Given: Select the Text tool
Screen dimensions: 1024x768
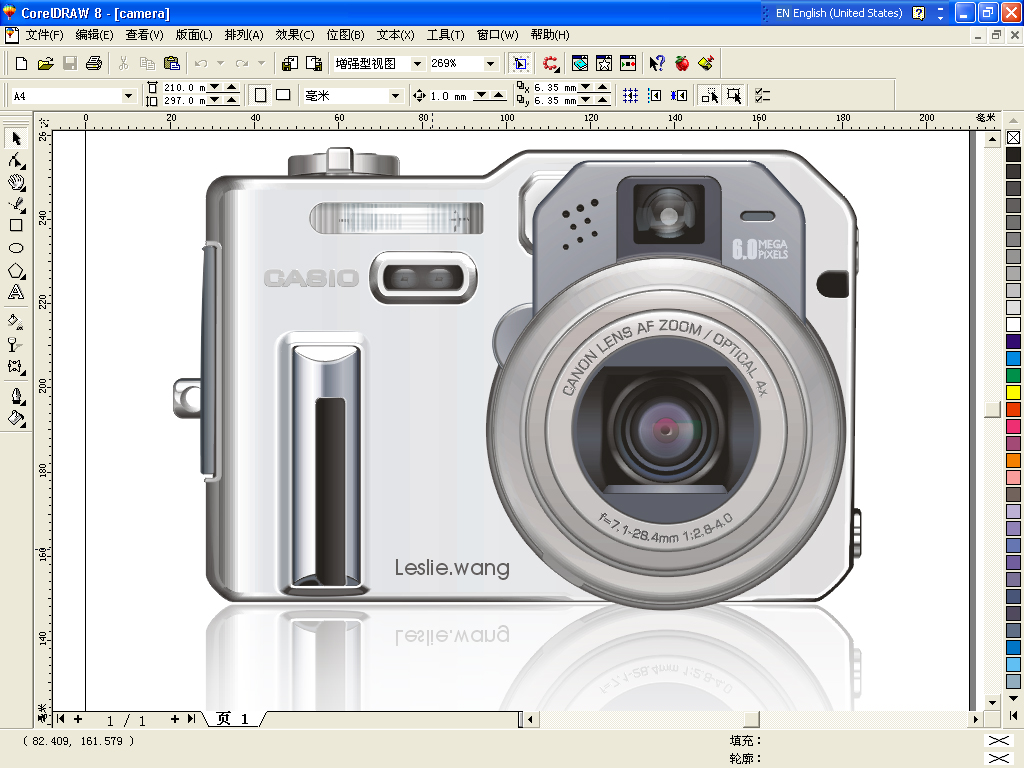Looking at the screenshot, I should pyautogui.click(x=16, y=292).
